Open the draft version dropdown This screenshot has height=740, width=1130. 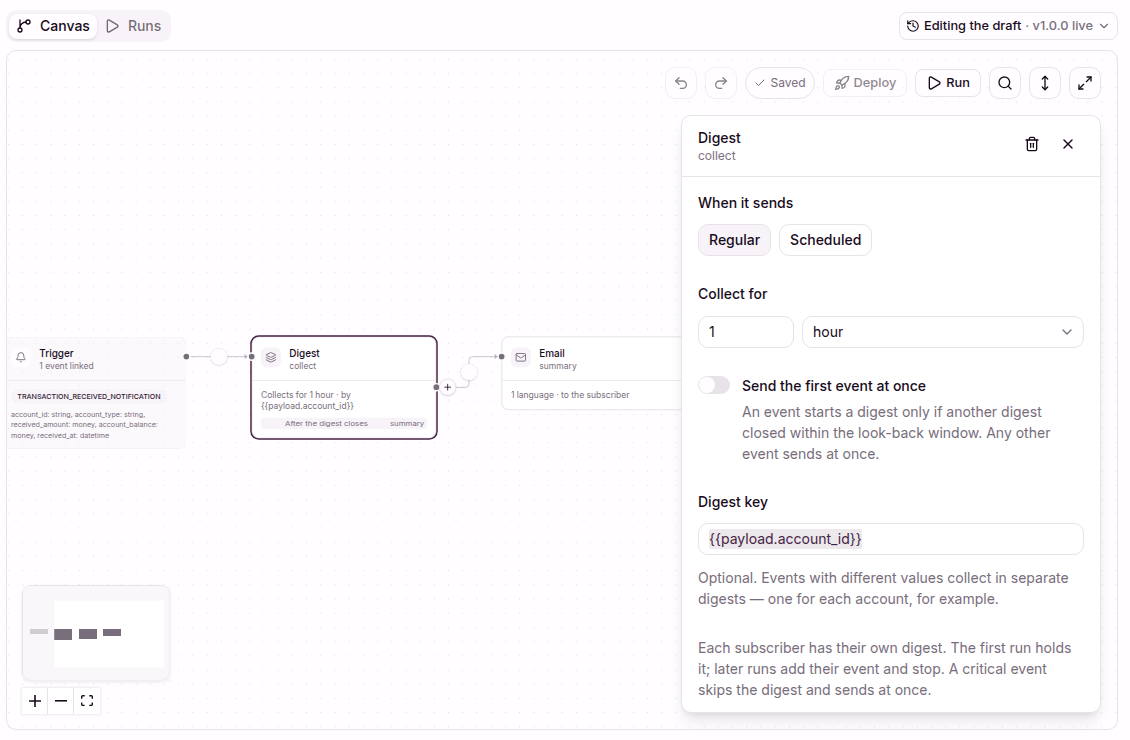tap(1007, 26)
